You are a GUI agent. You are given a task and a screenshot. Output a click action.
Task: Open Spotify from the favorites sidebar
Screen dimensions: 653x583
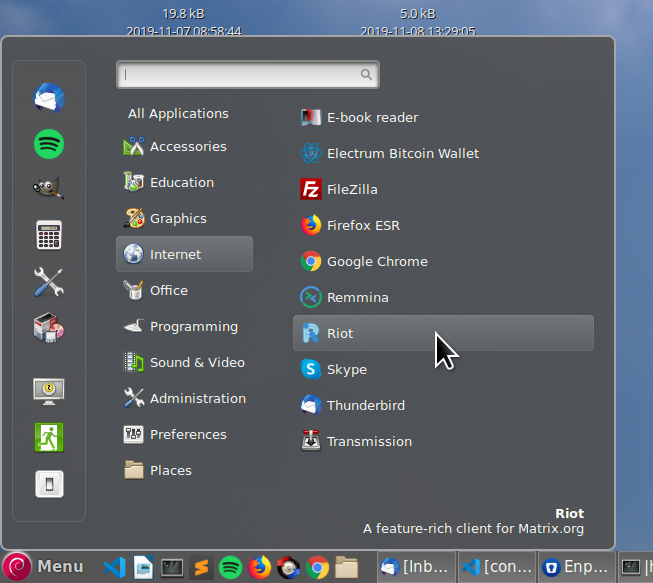coord(49,144)
